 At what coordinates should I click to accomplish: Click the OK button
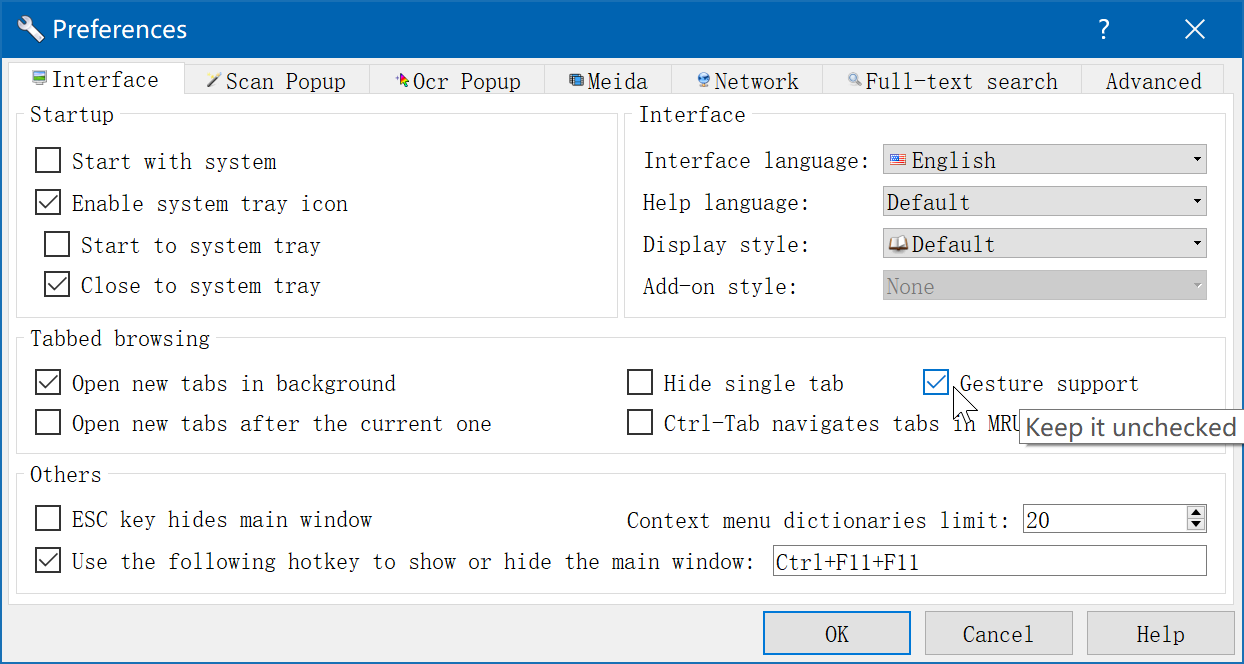(x=836, y=633)
